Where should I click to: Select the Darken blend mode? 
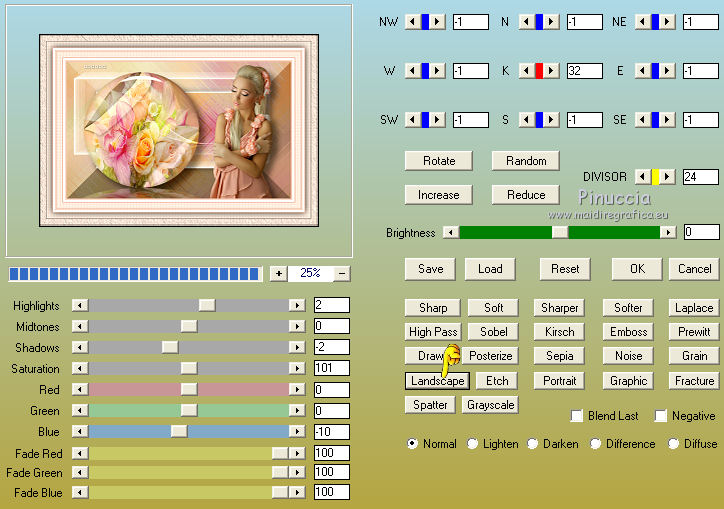tap(532, 444)
